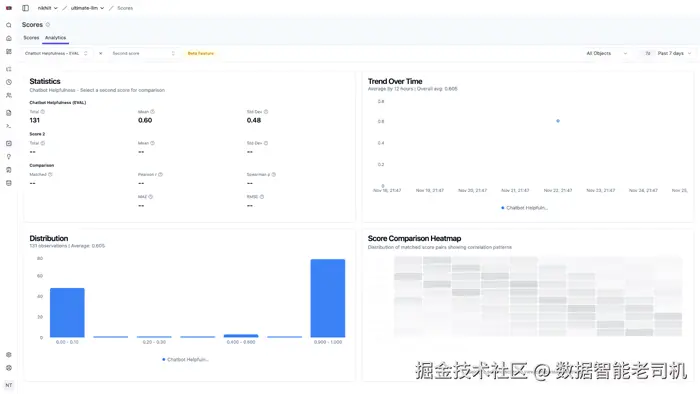Go to Home via the house sidebar icon
Viewport: 700px width, 394px height.
(8, 38)
